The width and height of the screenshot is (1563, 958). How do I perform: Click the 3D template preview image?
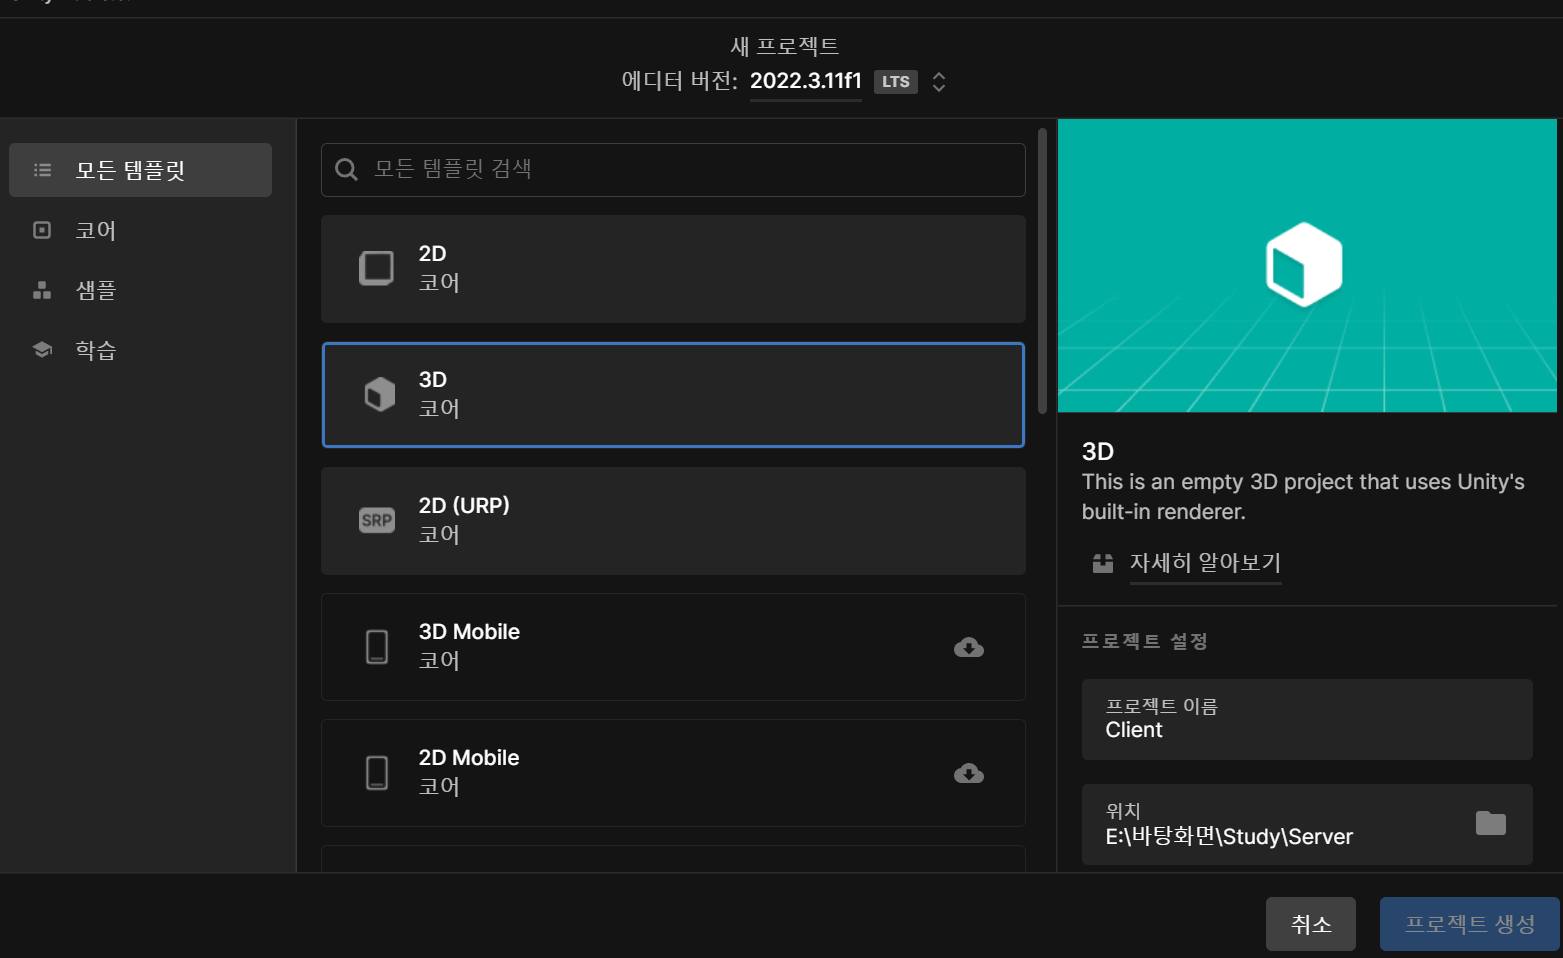(x=1307, y=266)
